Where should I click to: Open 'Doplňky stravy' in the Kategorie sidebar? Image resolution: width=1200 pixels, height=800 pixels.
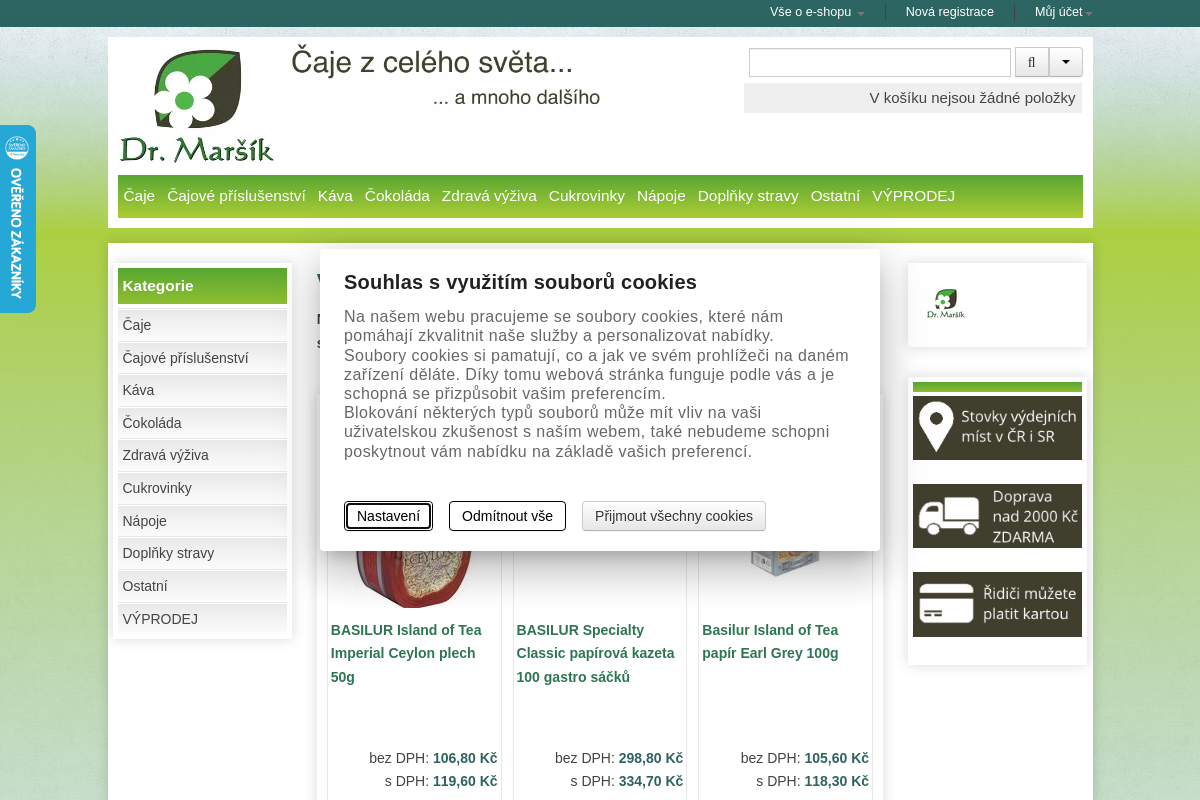(x=202, y=553)
